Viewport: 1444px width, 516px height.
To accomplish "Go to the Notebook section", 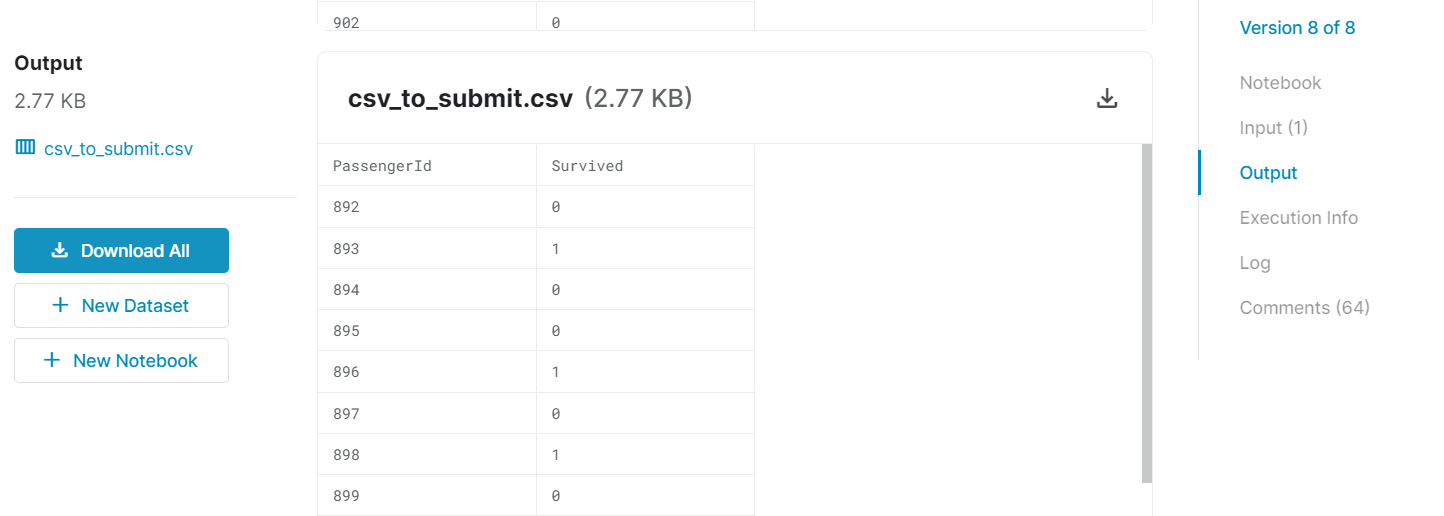I will click(x=1280, y=83).
